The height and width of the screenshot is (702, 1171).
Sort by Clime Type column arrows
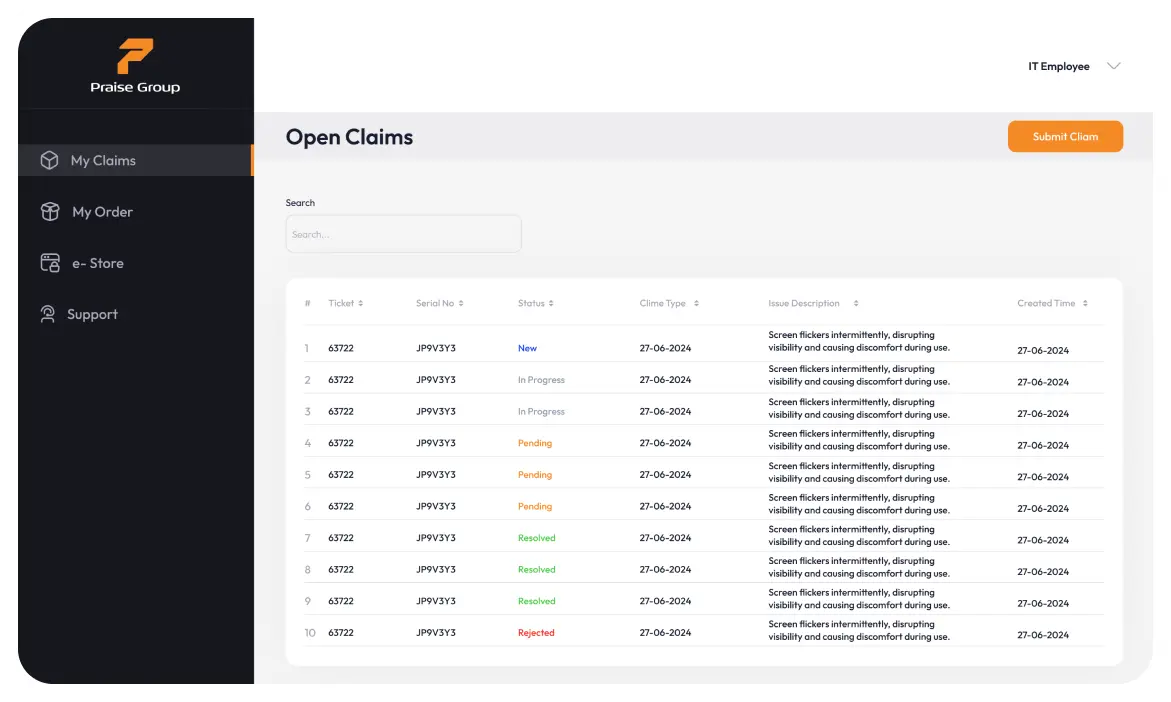(x=696, y=303)
